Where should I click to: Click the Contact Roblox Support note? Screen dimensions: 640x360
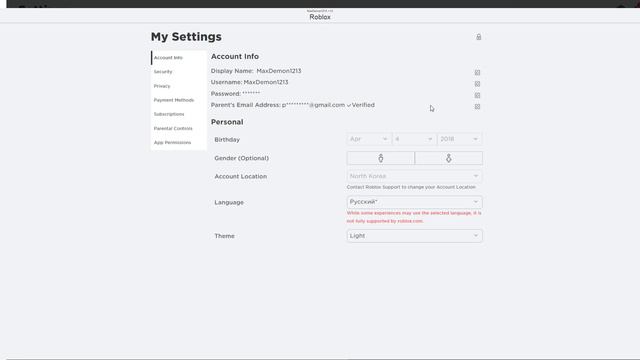pos(411,187)
